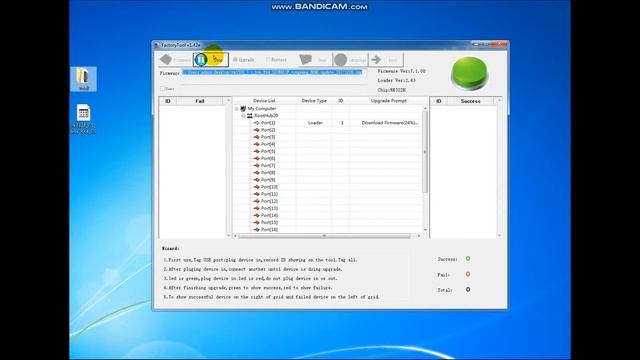This screenshot has height=360, width=640.
Task: Click the device list scroll-up arrow
Action: coord(425,108)
